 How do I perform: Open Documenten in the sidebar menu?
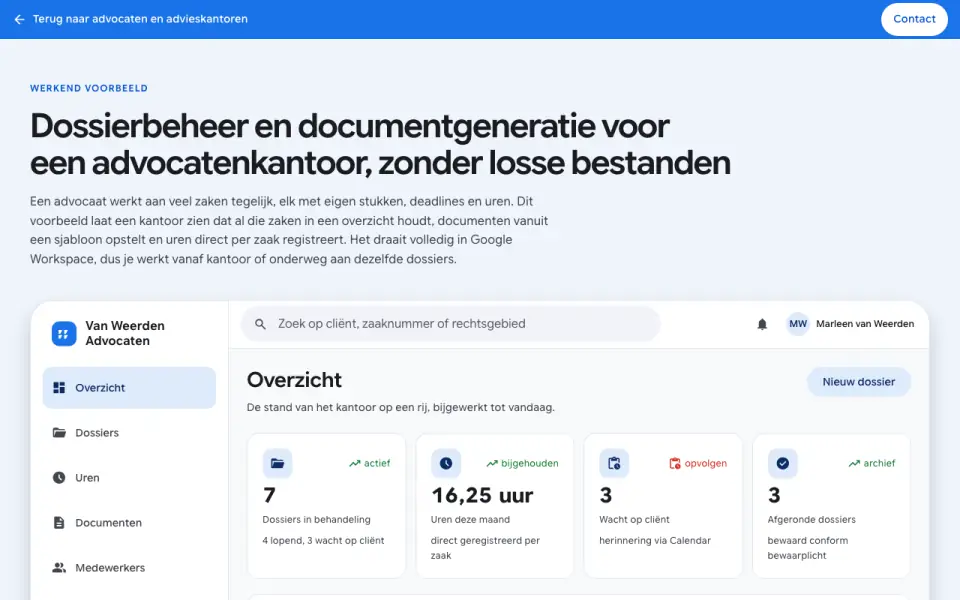[129, 523]
